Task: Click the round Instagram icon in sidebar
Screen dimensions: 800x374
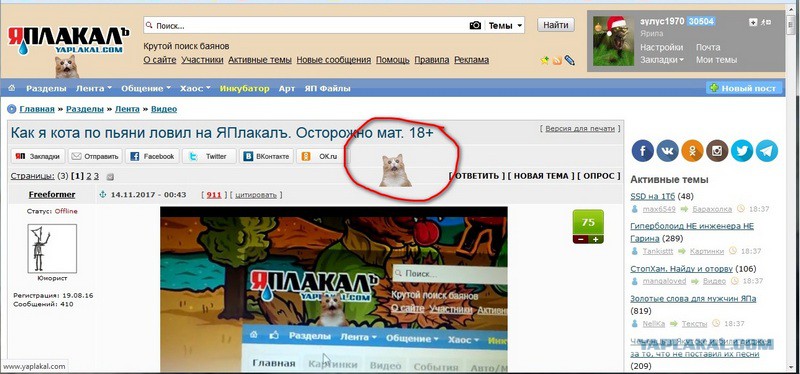Action: [717, 151]
